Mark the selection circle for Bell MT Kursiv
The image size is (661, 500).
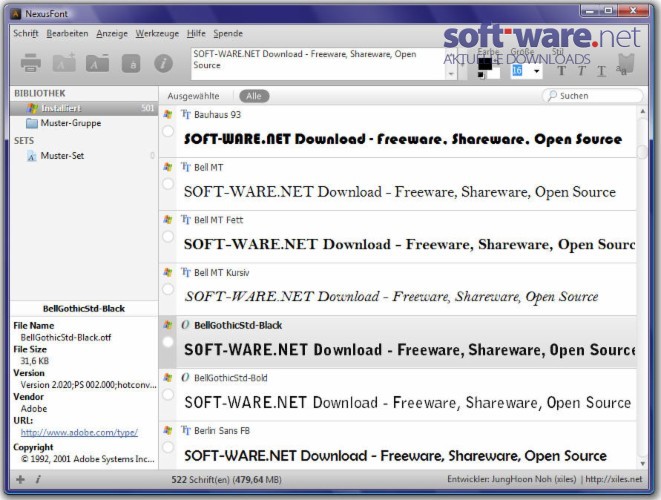tap(168, 289)
